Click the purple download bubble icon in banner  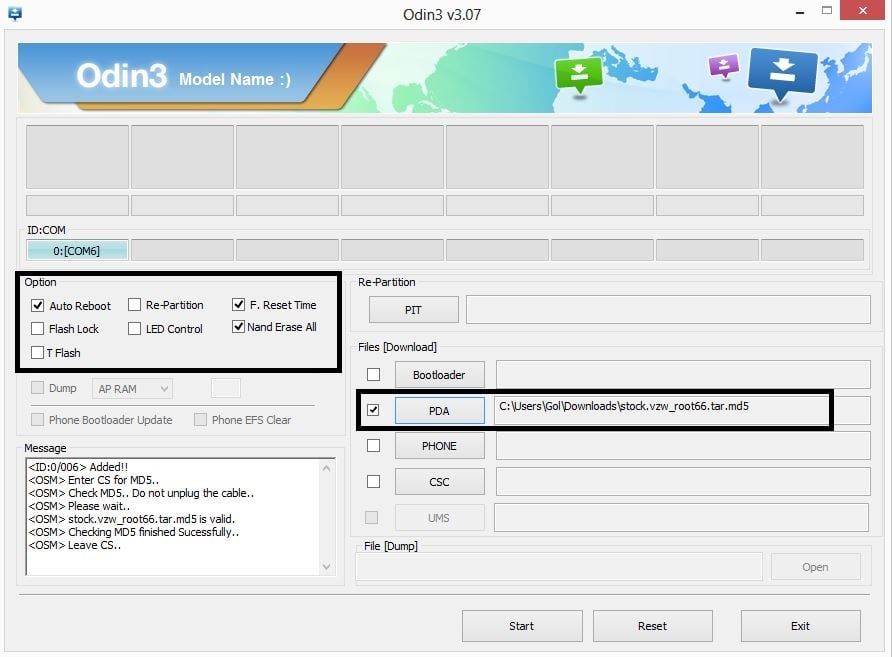[723, 67]
